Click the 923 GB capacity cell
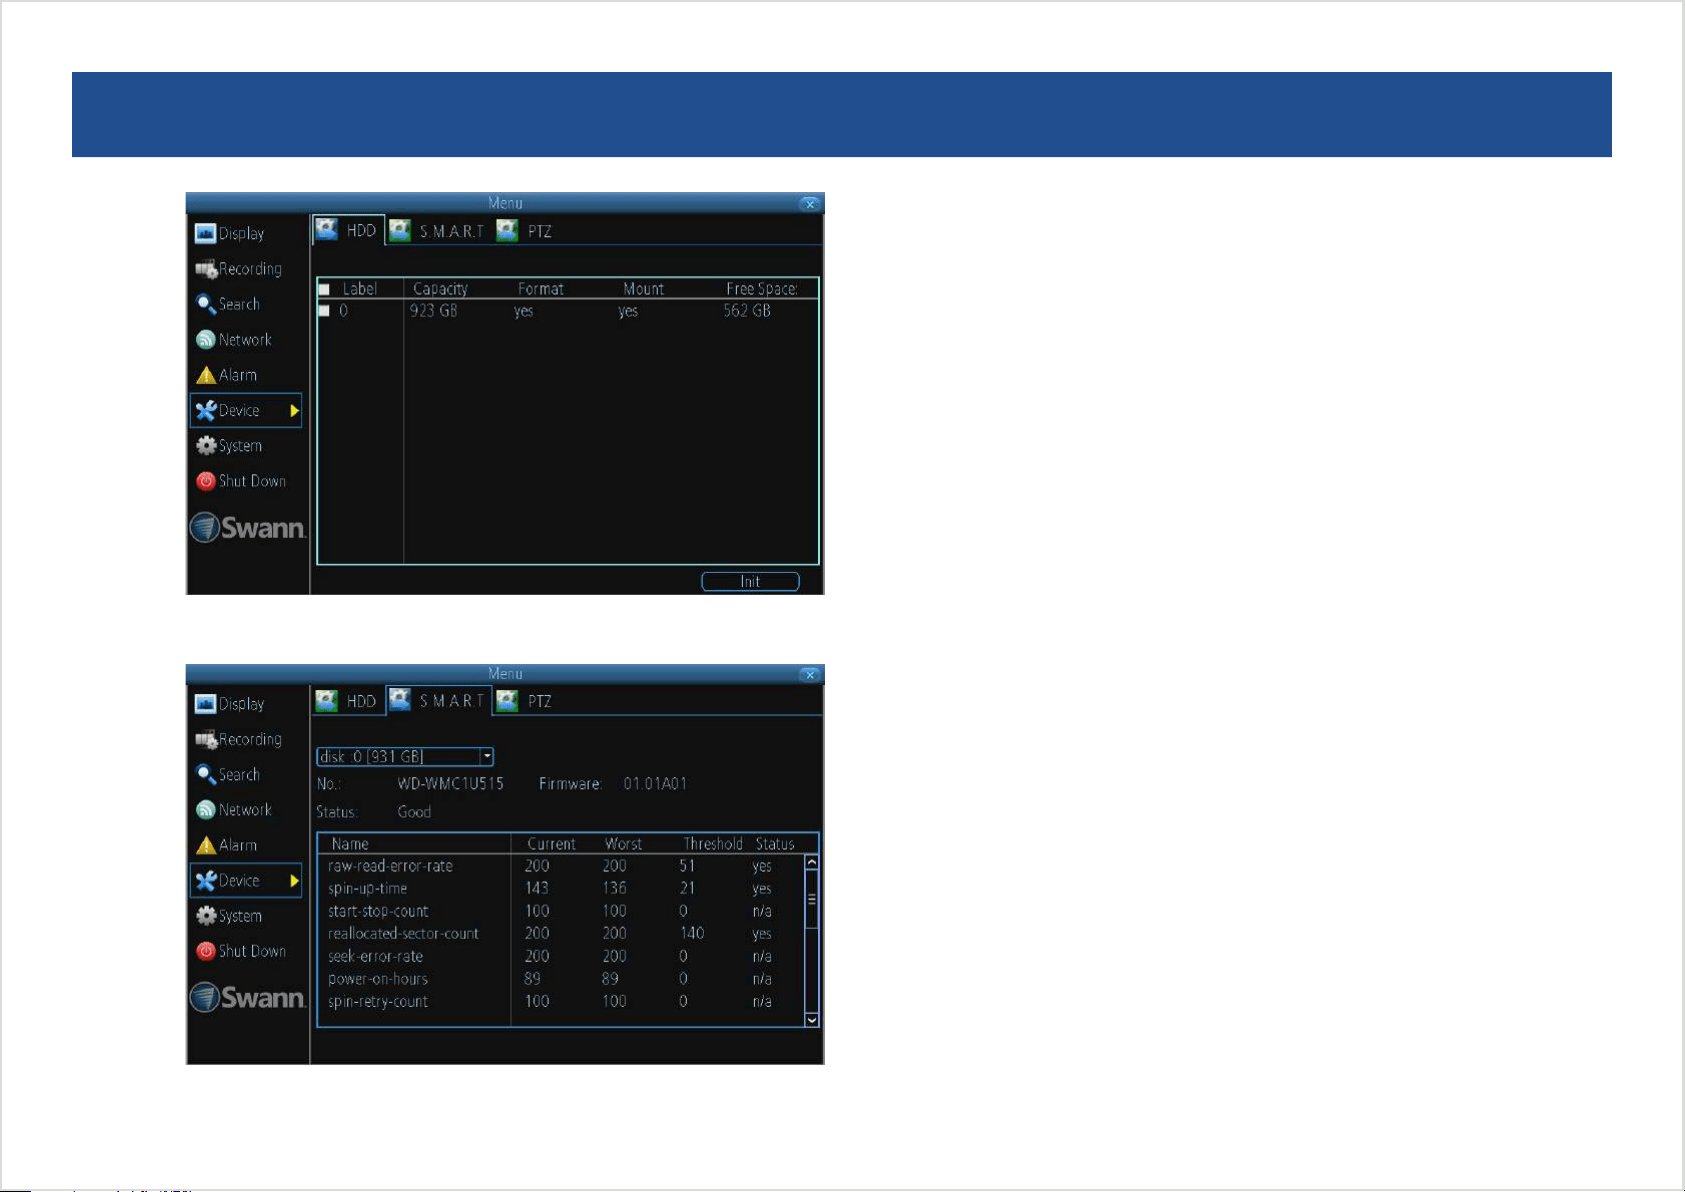1685x1192 pixels. pyautogui.click(x=433, y=311)
